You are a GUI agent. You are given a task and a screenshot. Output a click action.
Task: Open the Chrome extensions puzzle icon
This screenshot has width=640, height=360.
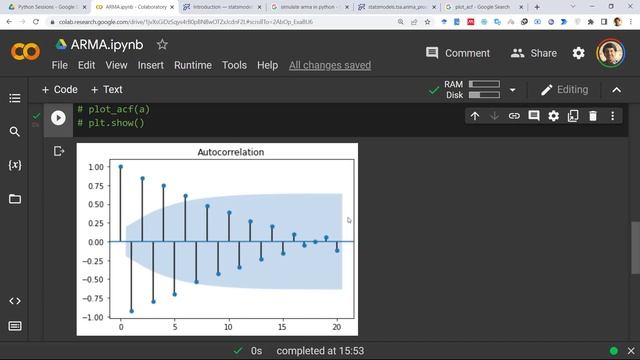click(x=591, y=22)
